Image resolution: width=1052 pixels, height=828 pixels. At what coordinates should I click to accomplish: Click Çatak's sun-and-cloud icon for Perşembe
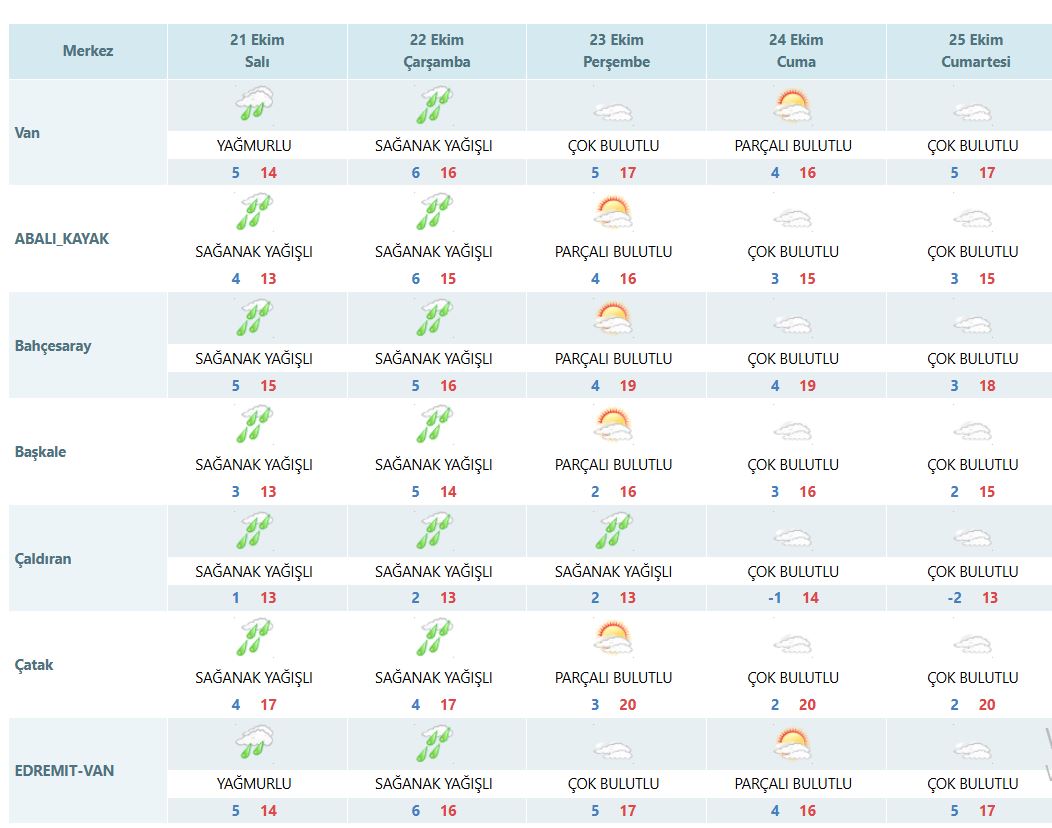click(613, 637)
